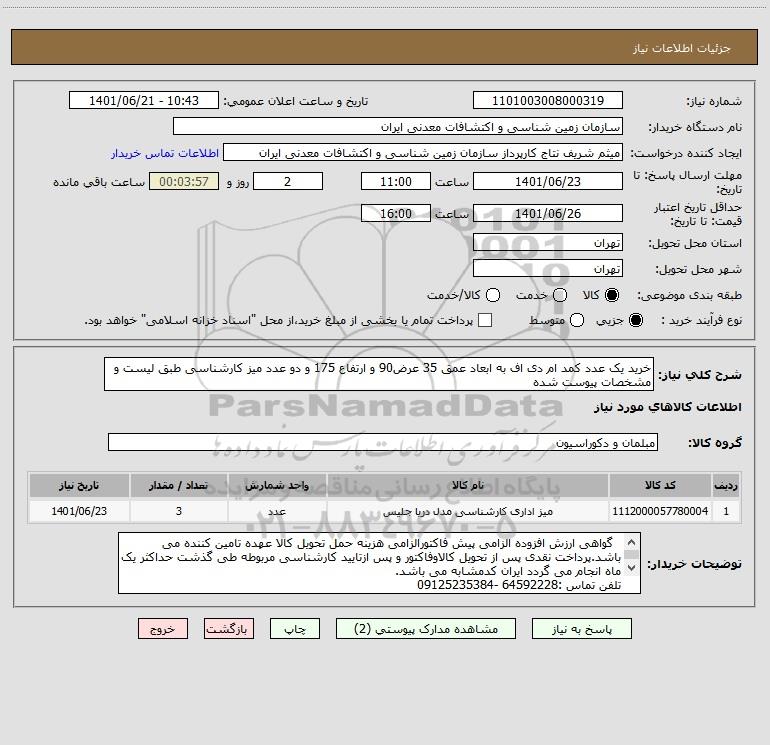The image size is (770, 745).
Task: Click the جزئیات اطلاعات نیاز header title
Action: pos(682,48)
